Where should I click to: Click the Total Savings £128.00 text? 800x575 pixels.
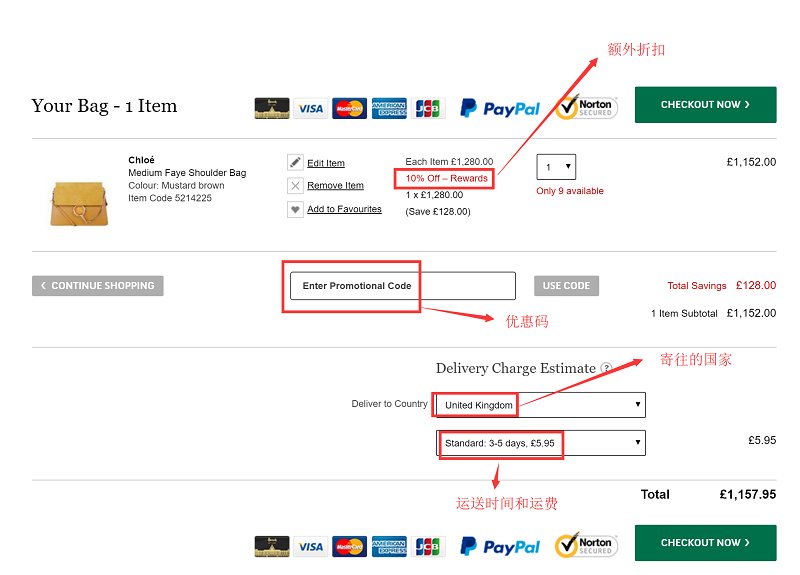point(721,286)
